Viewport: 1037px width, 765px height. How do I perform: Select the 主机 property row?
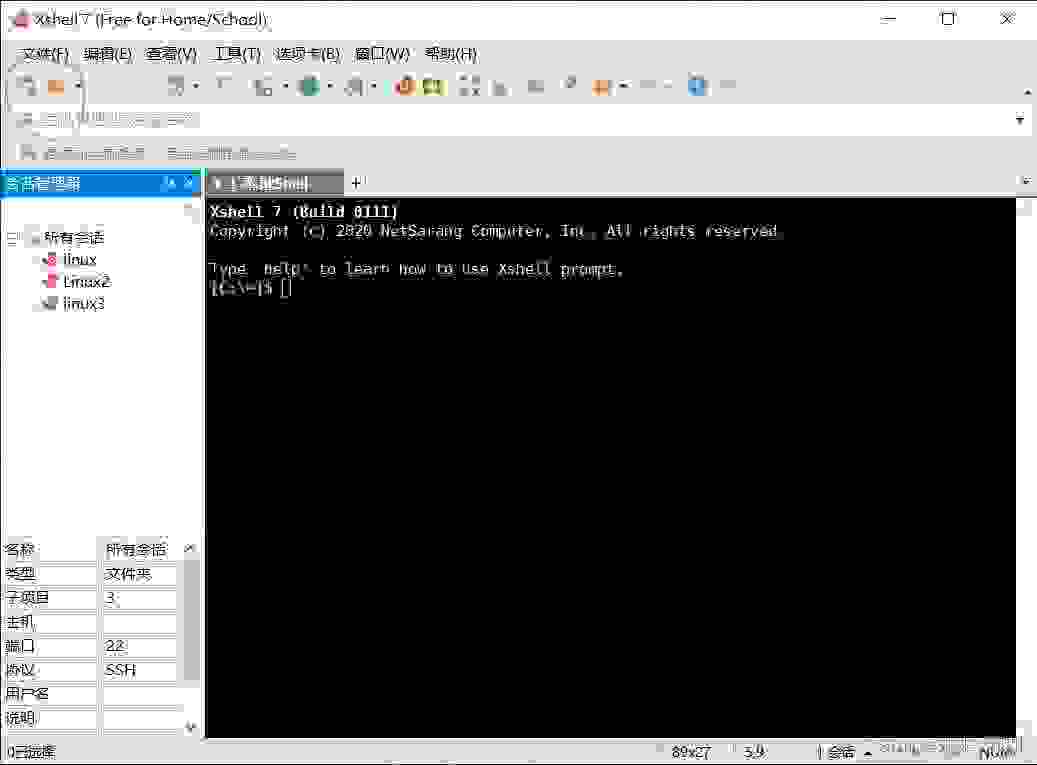pos(92,622)
